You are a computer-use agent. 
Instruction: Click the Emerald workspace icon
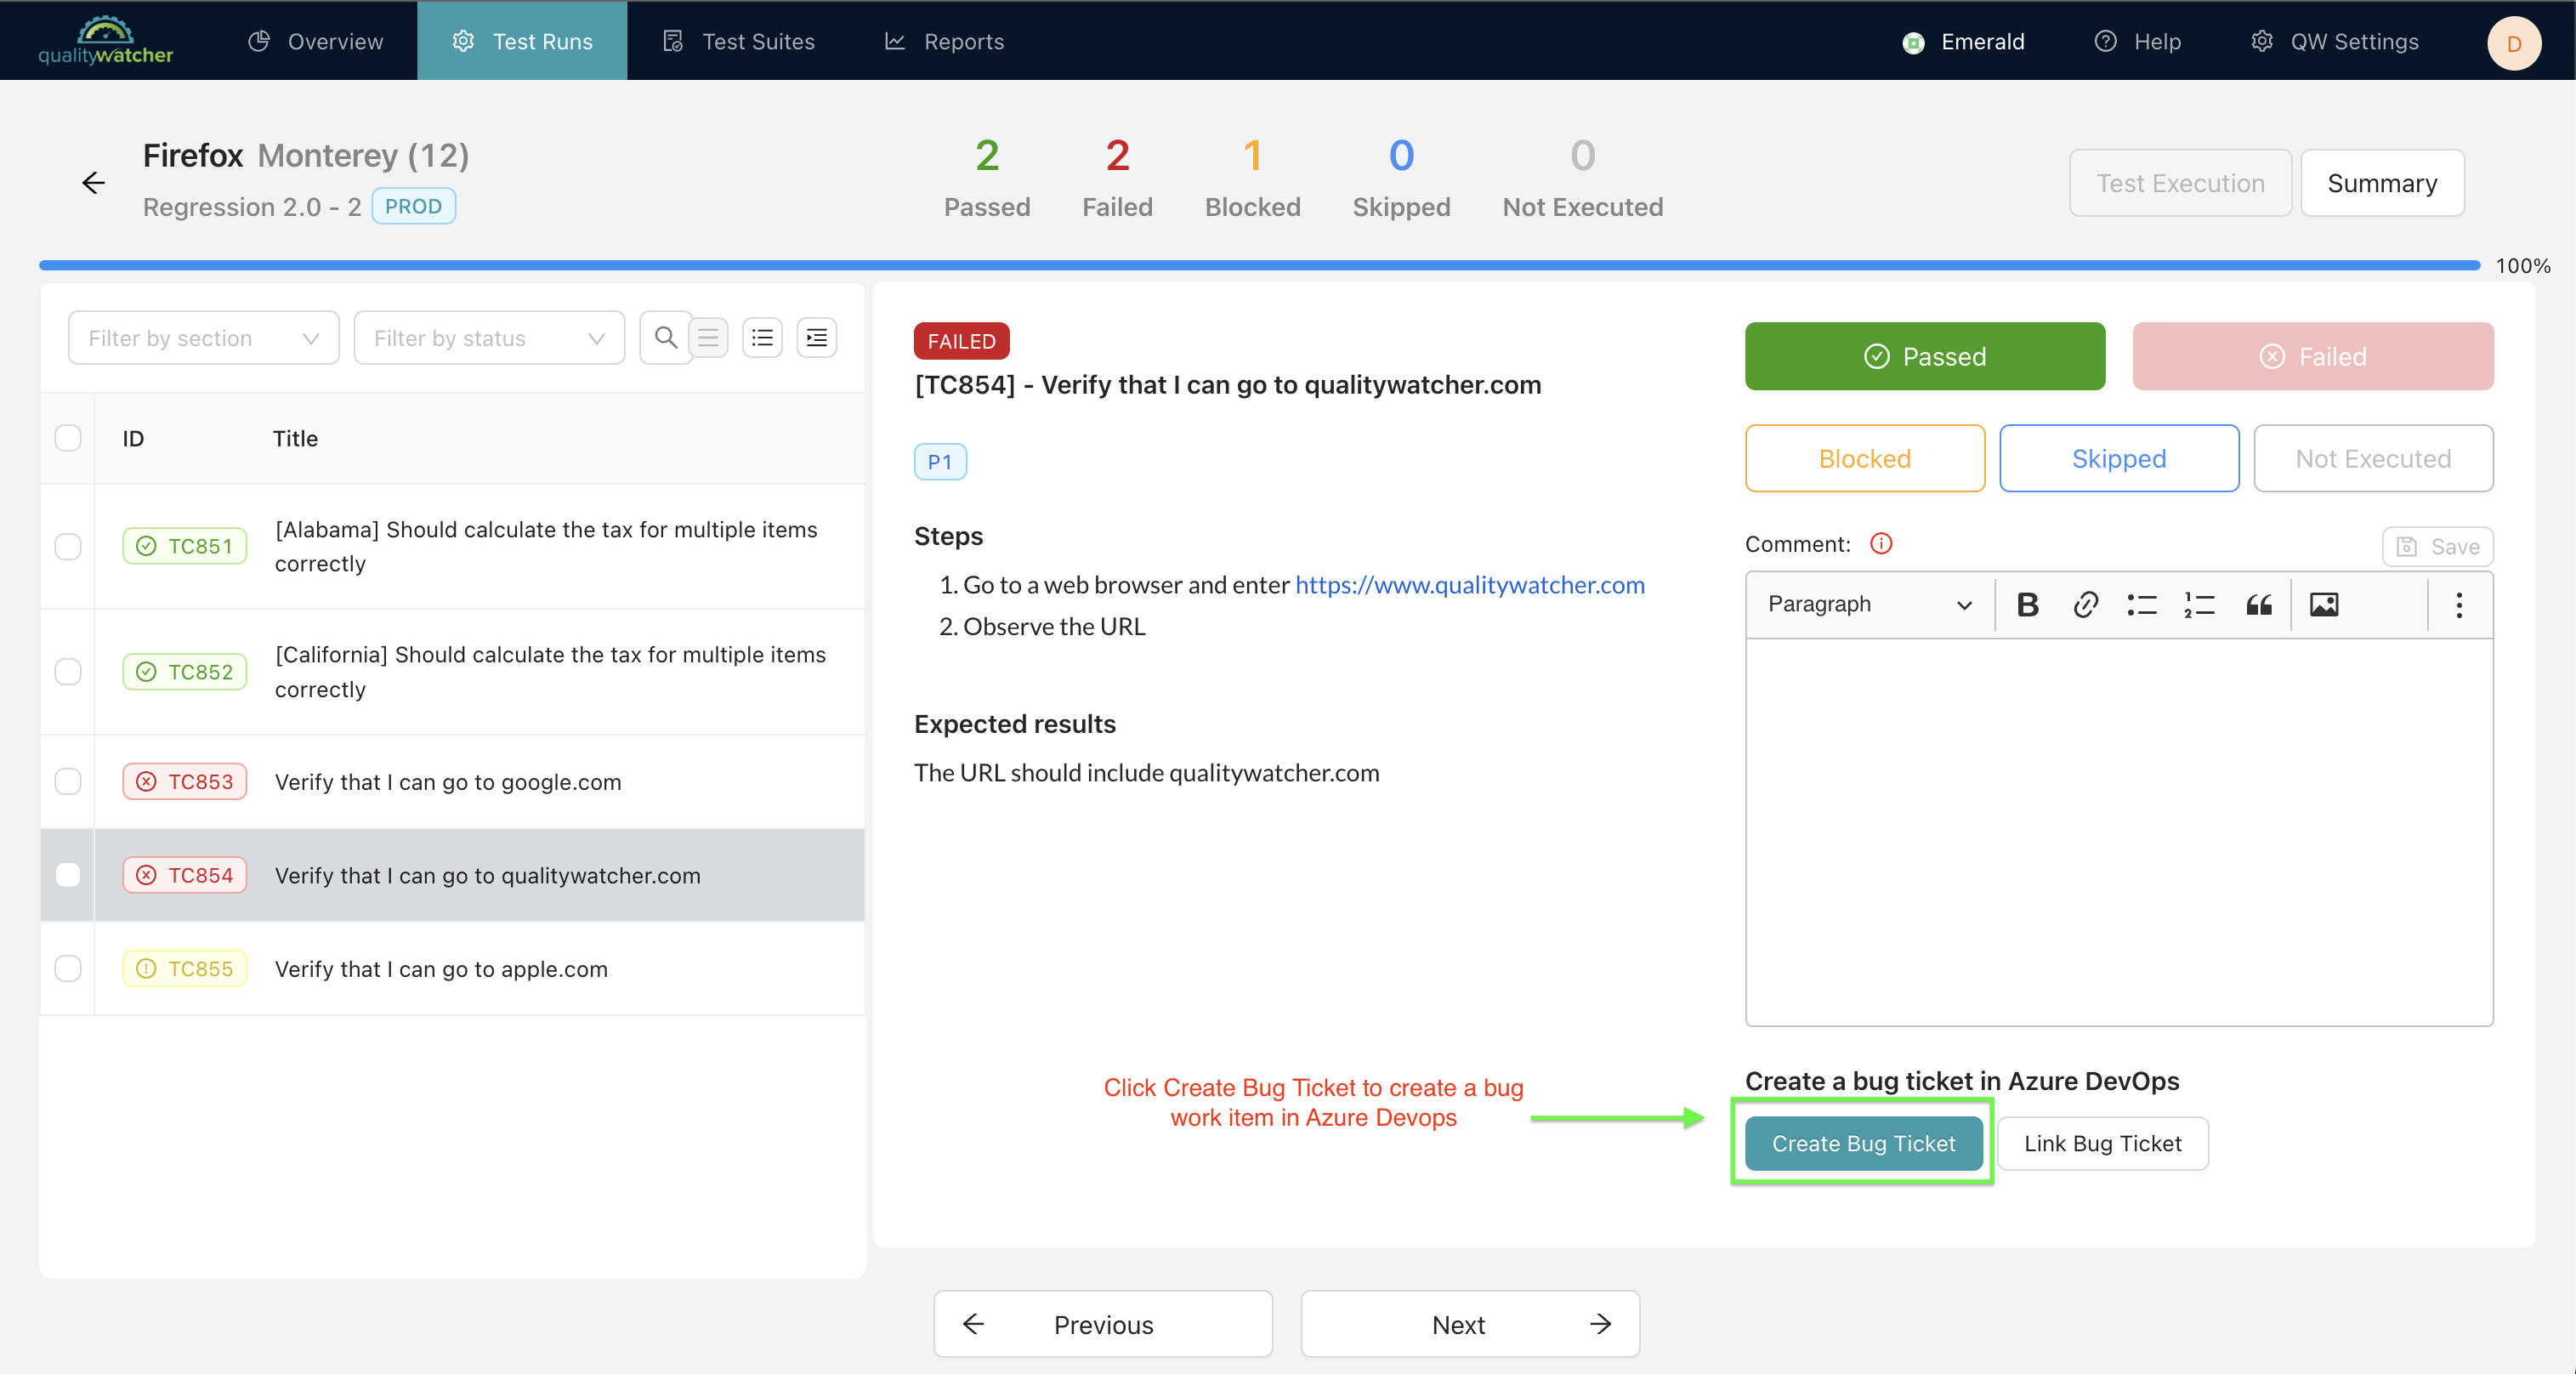tap(1913, 42)
